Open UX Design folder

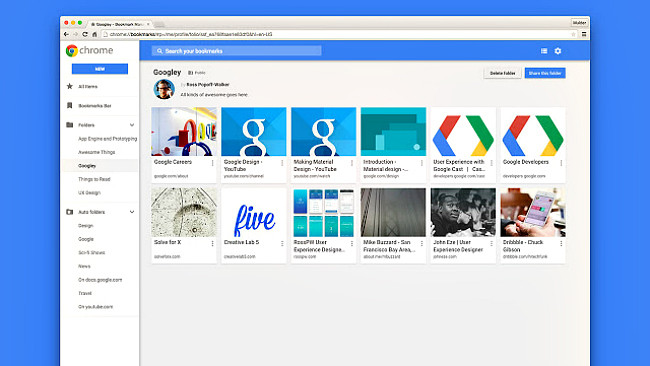(x=89, y=193)
